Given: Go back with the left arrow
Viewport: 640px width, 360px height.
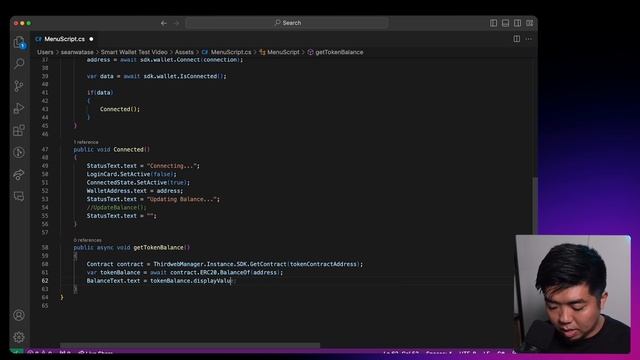Looking at the screenshot, I should [164, 23].
